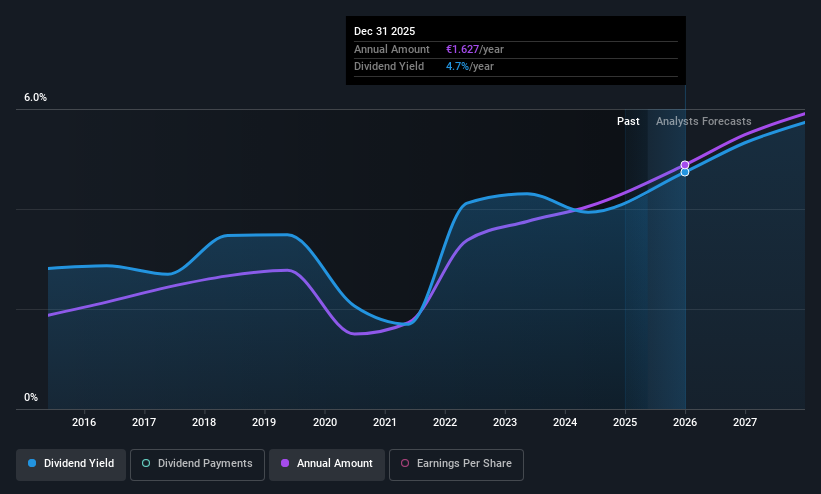
Task: Toggle the Dividend Yield series off
Action: pyautogui.click(x=71, y=464)
